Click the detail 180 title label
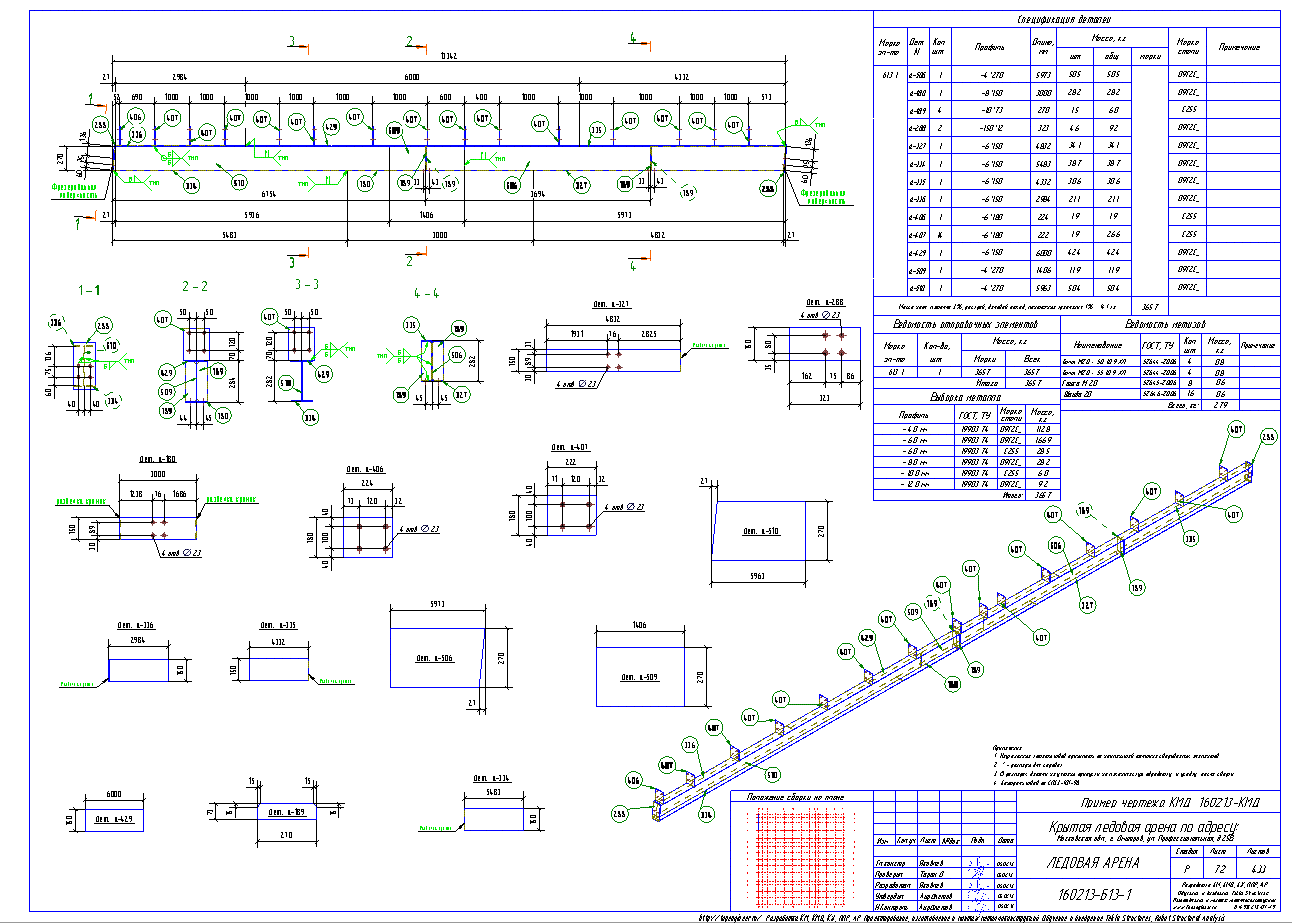 click(x=158, y=459)
